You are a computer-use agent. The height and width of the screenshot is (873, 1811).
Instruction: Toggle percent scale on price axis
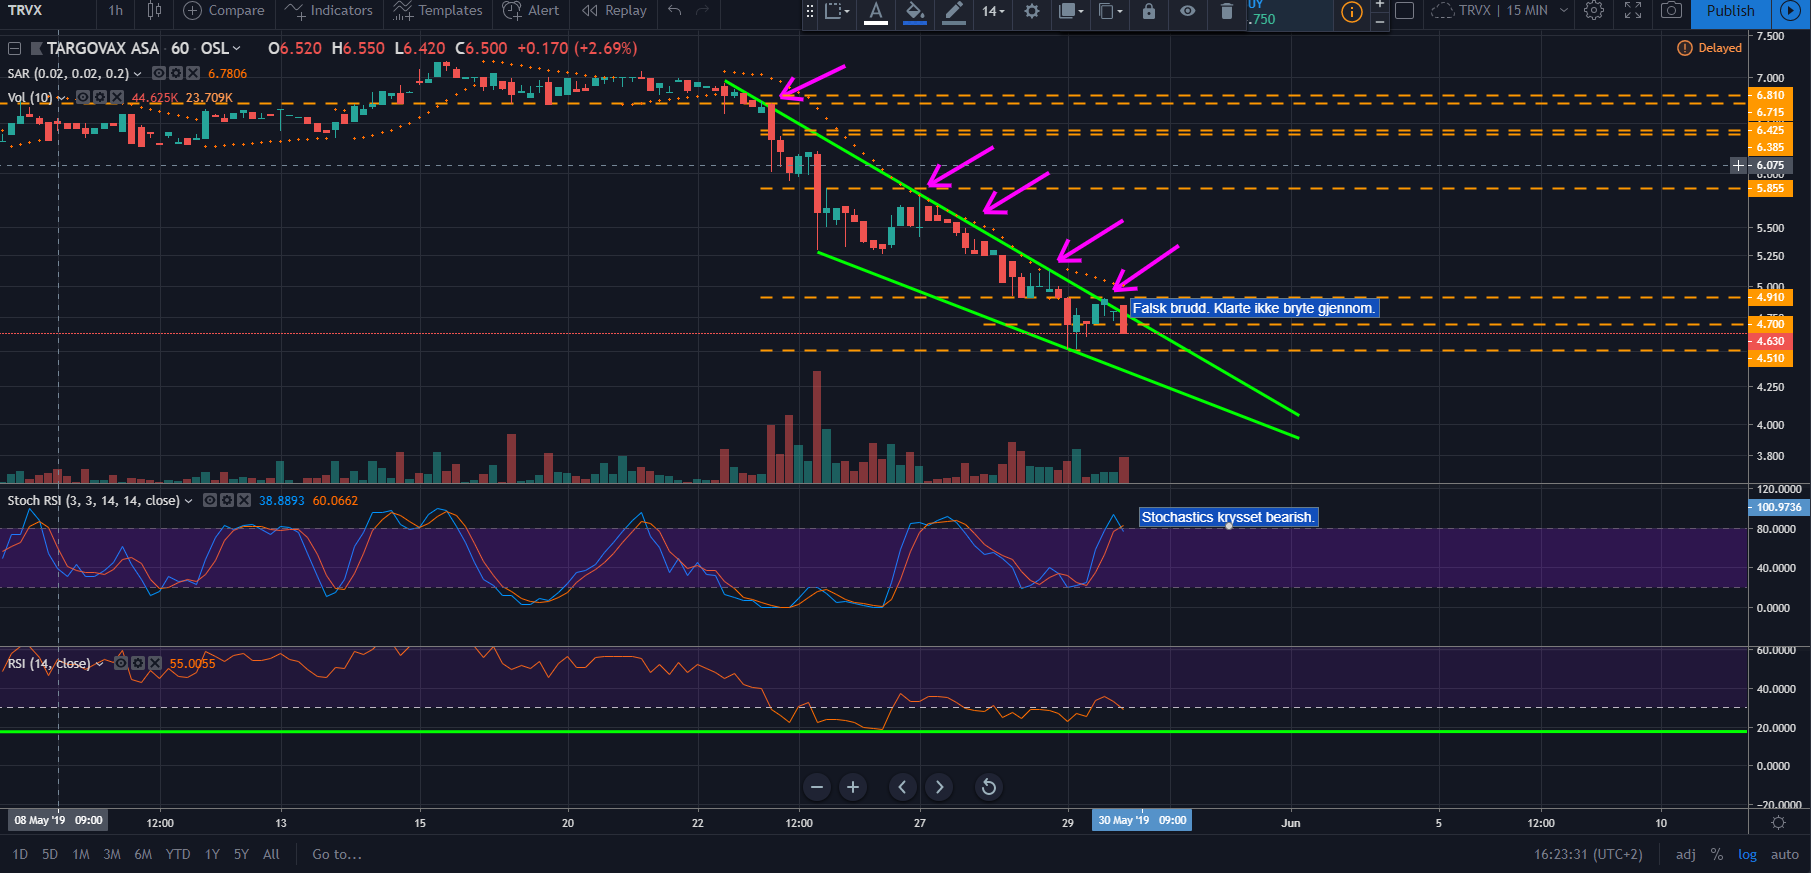pos(1716,854)
